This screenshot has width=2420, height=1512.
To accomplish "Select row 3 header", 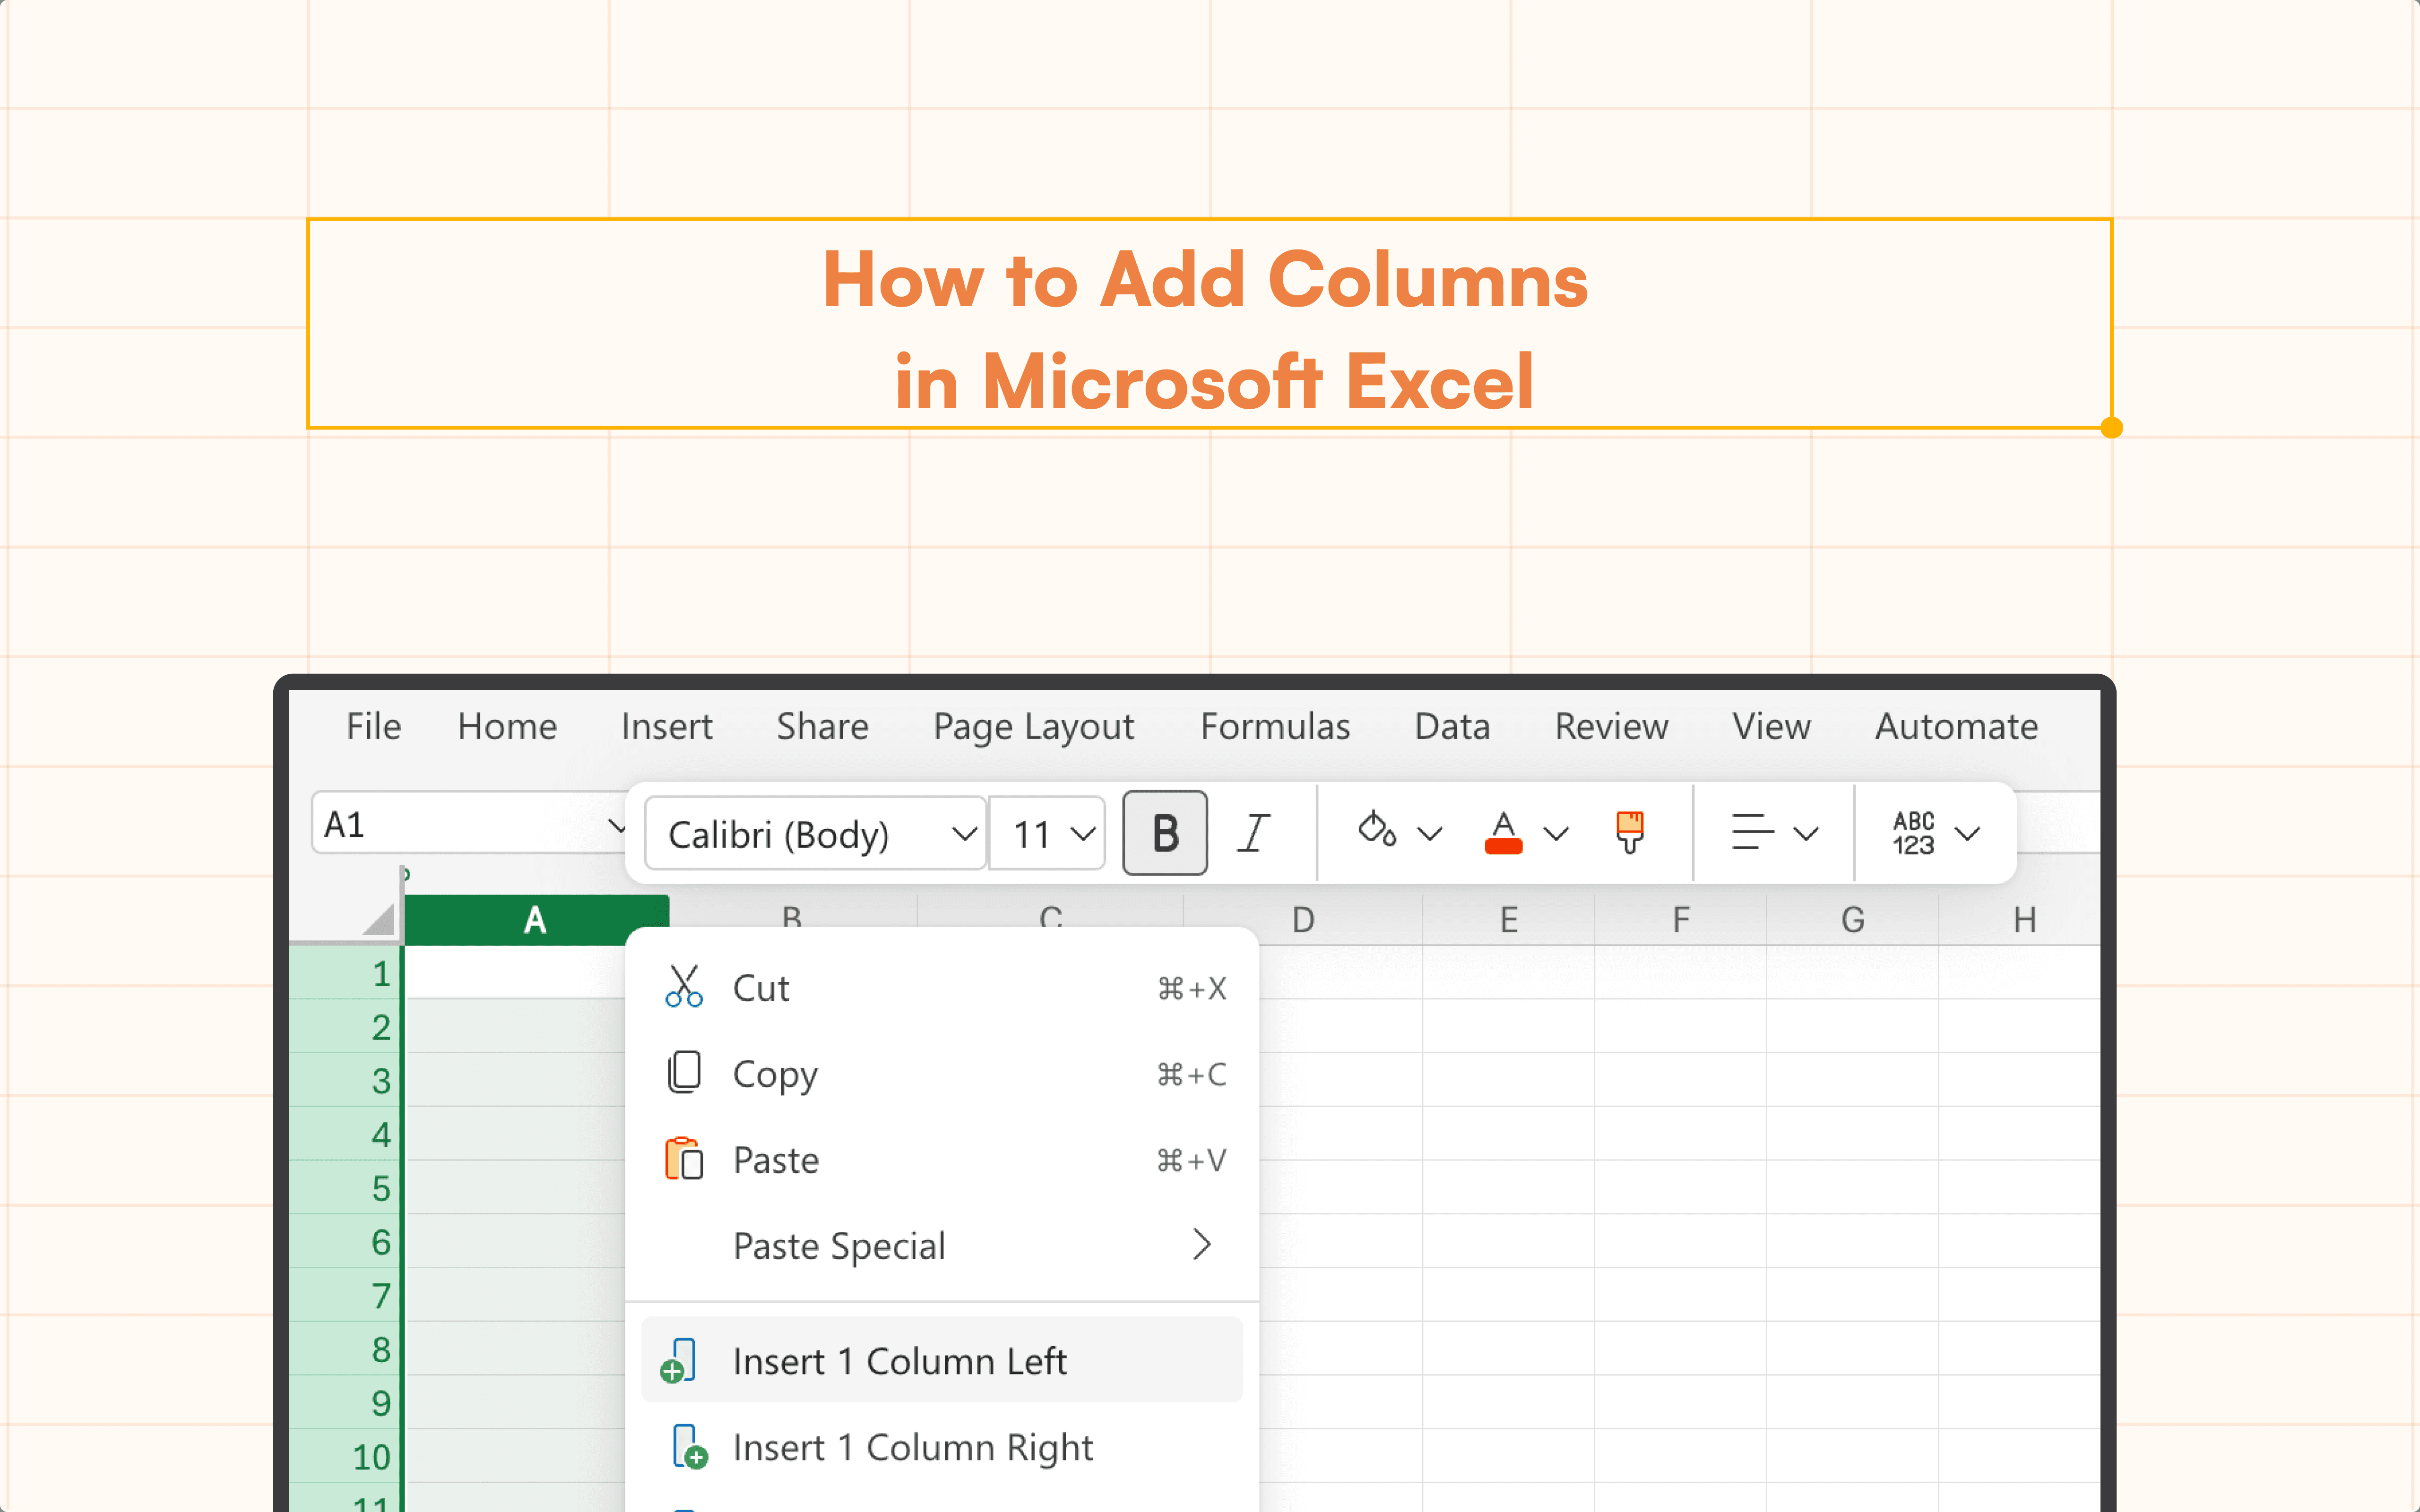I will pyautogui.click(x=345, y=1081).
